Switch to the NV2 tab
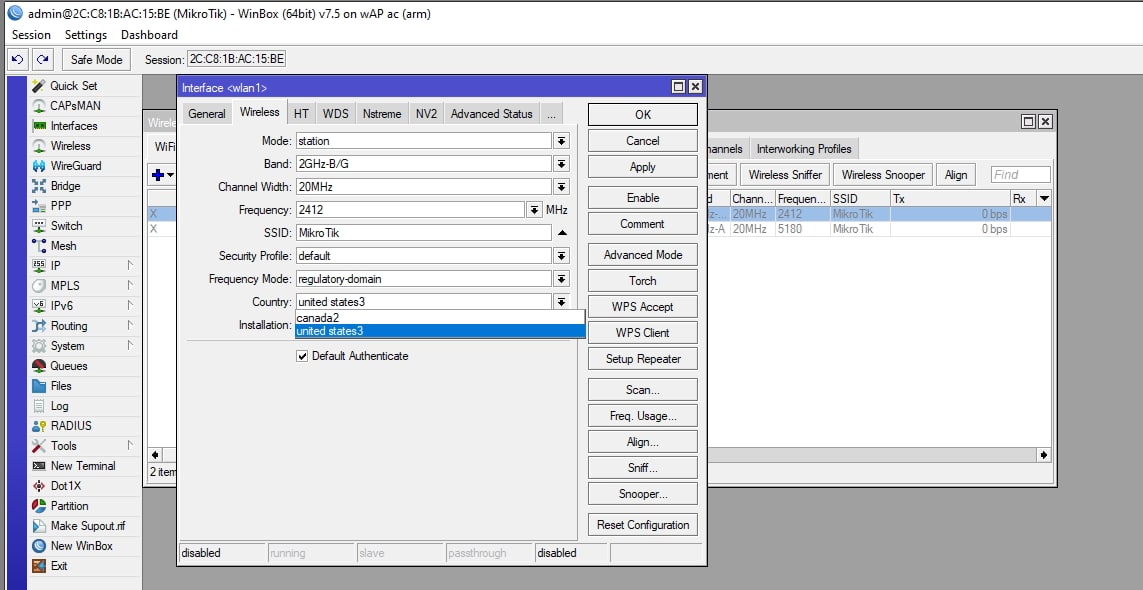Screen dimensions: 1143x590 pos(426,114)
